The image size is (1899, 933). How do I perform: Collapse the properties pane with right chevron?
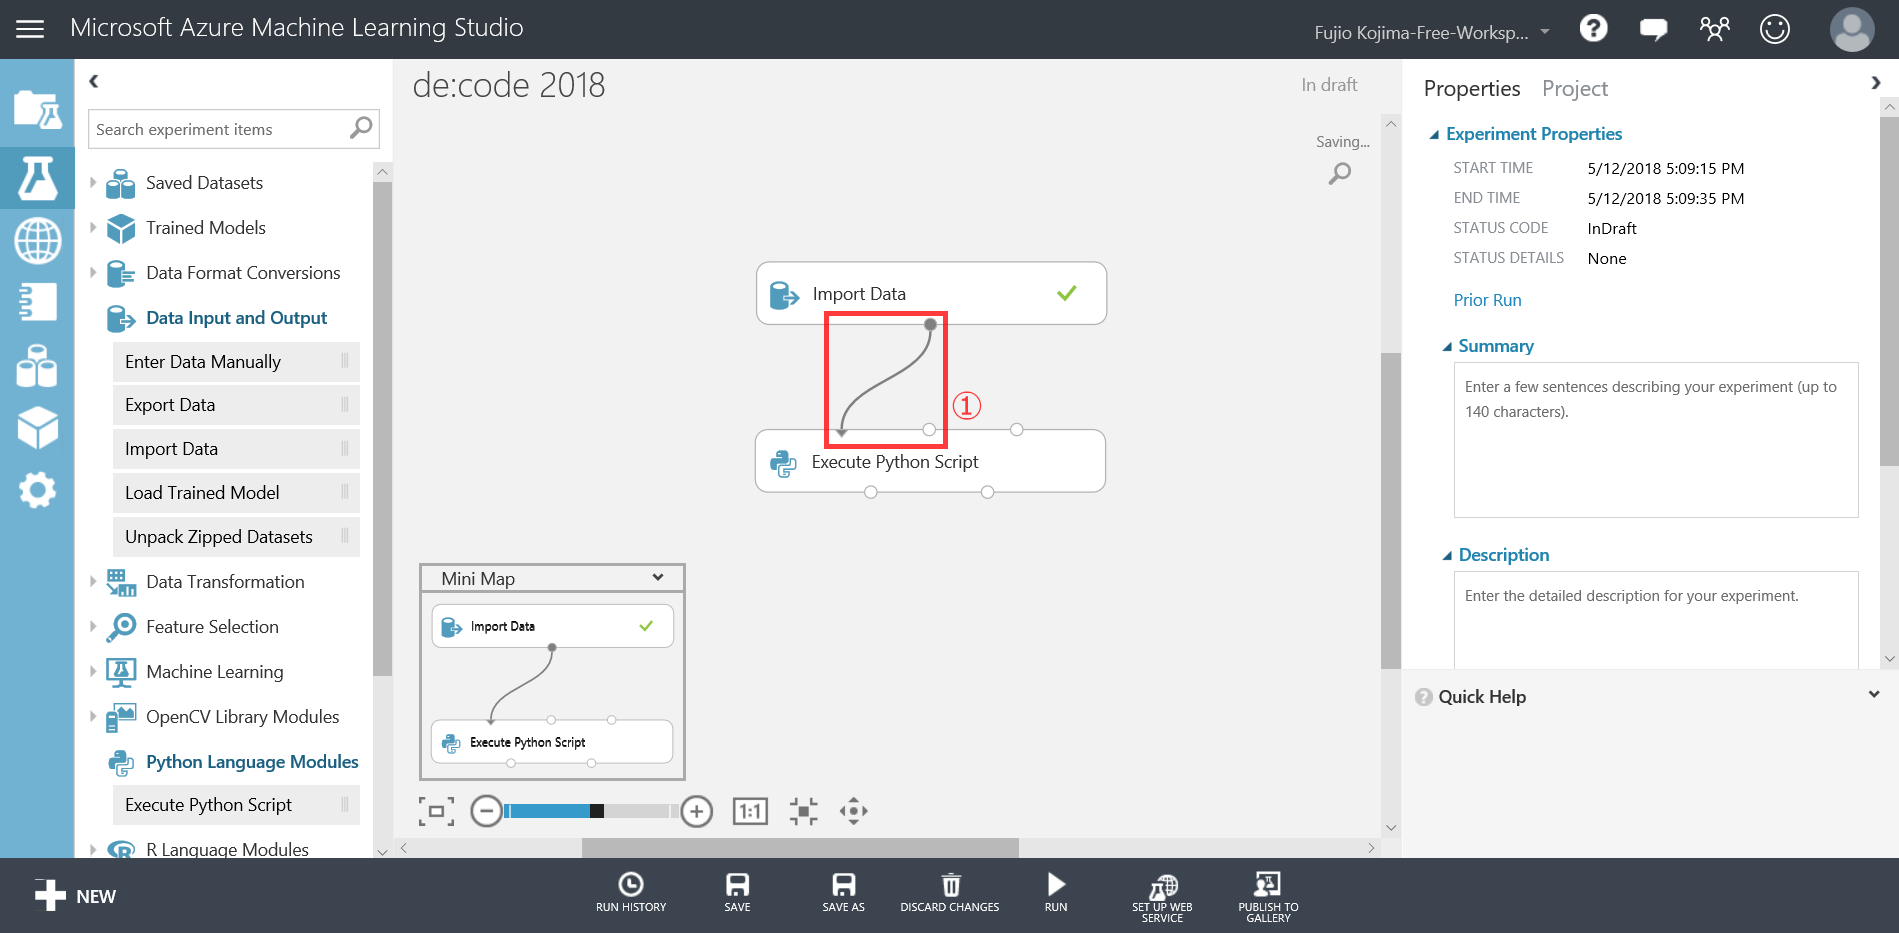click(1876, 83)
